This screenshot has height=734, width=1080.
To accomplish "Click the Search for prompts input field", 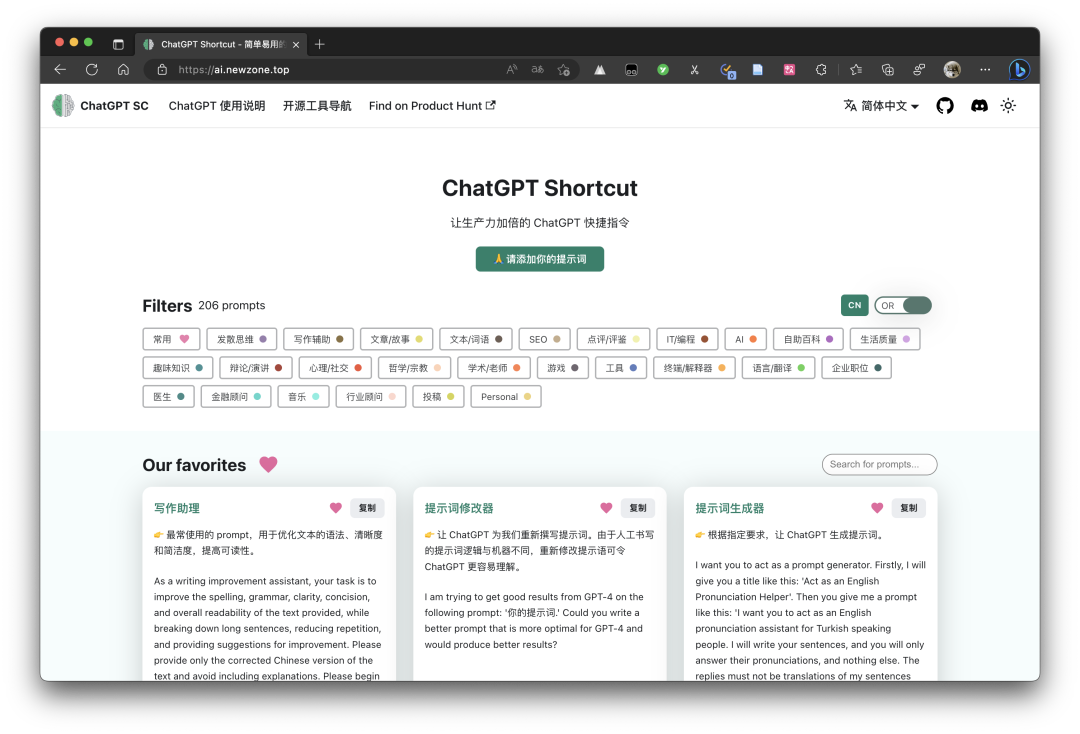I will [x=879, y=464].
